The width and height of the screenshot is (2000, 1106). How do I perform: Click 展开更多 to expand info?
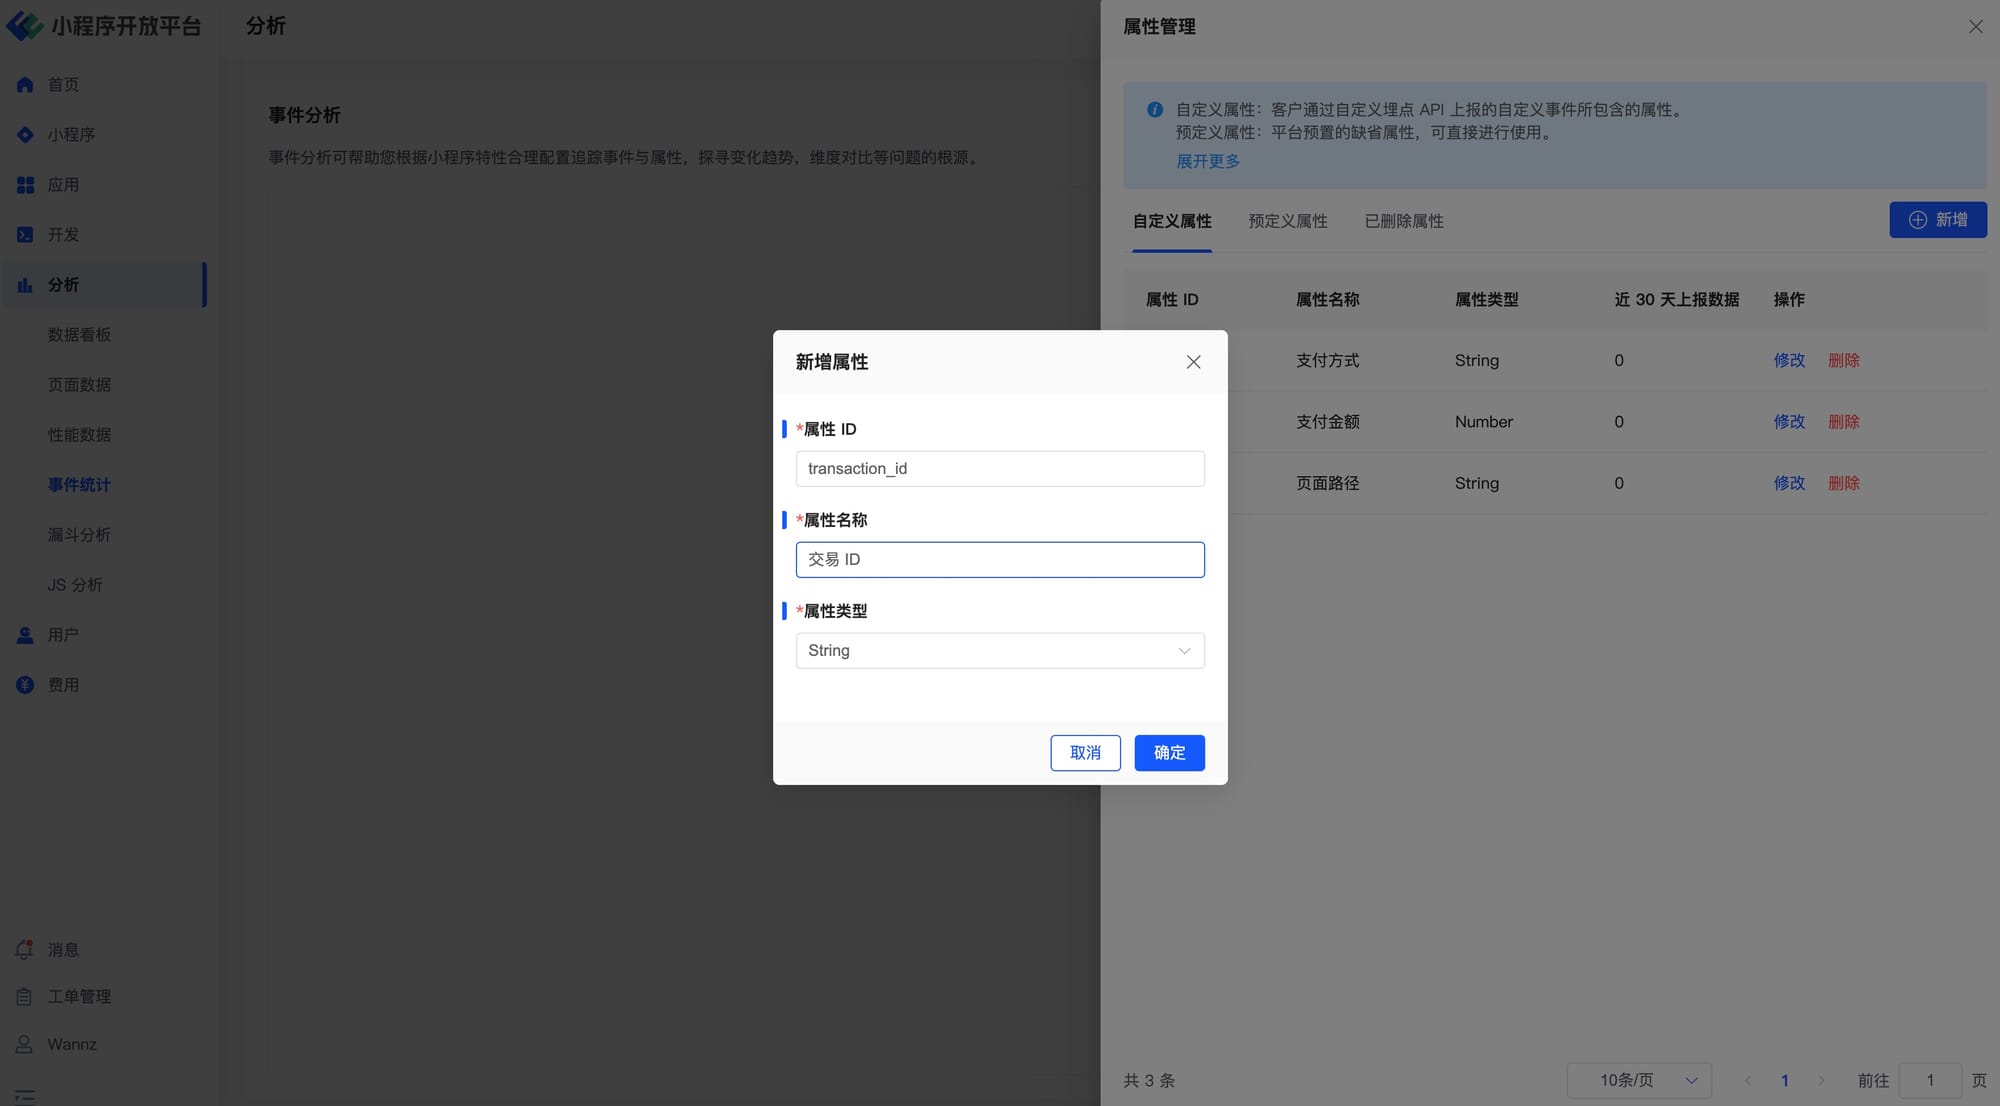tap(1207, 161)
